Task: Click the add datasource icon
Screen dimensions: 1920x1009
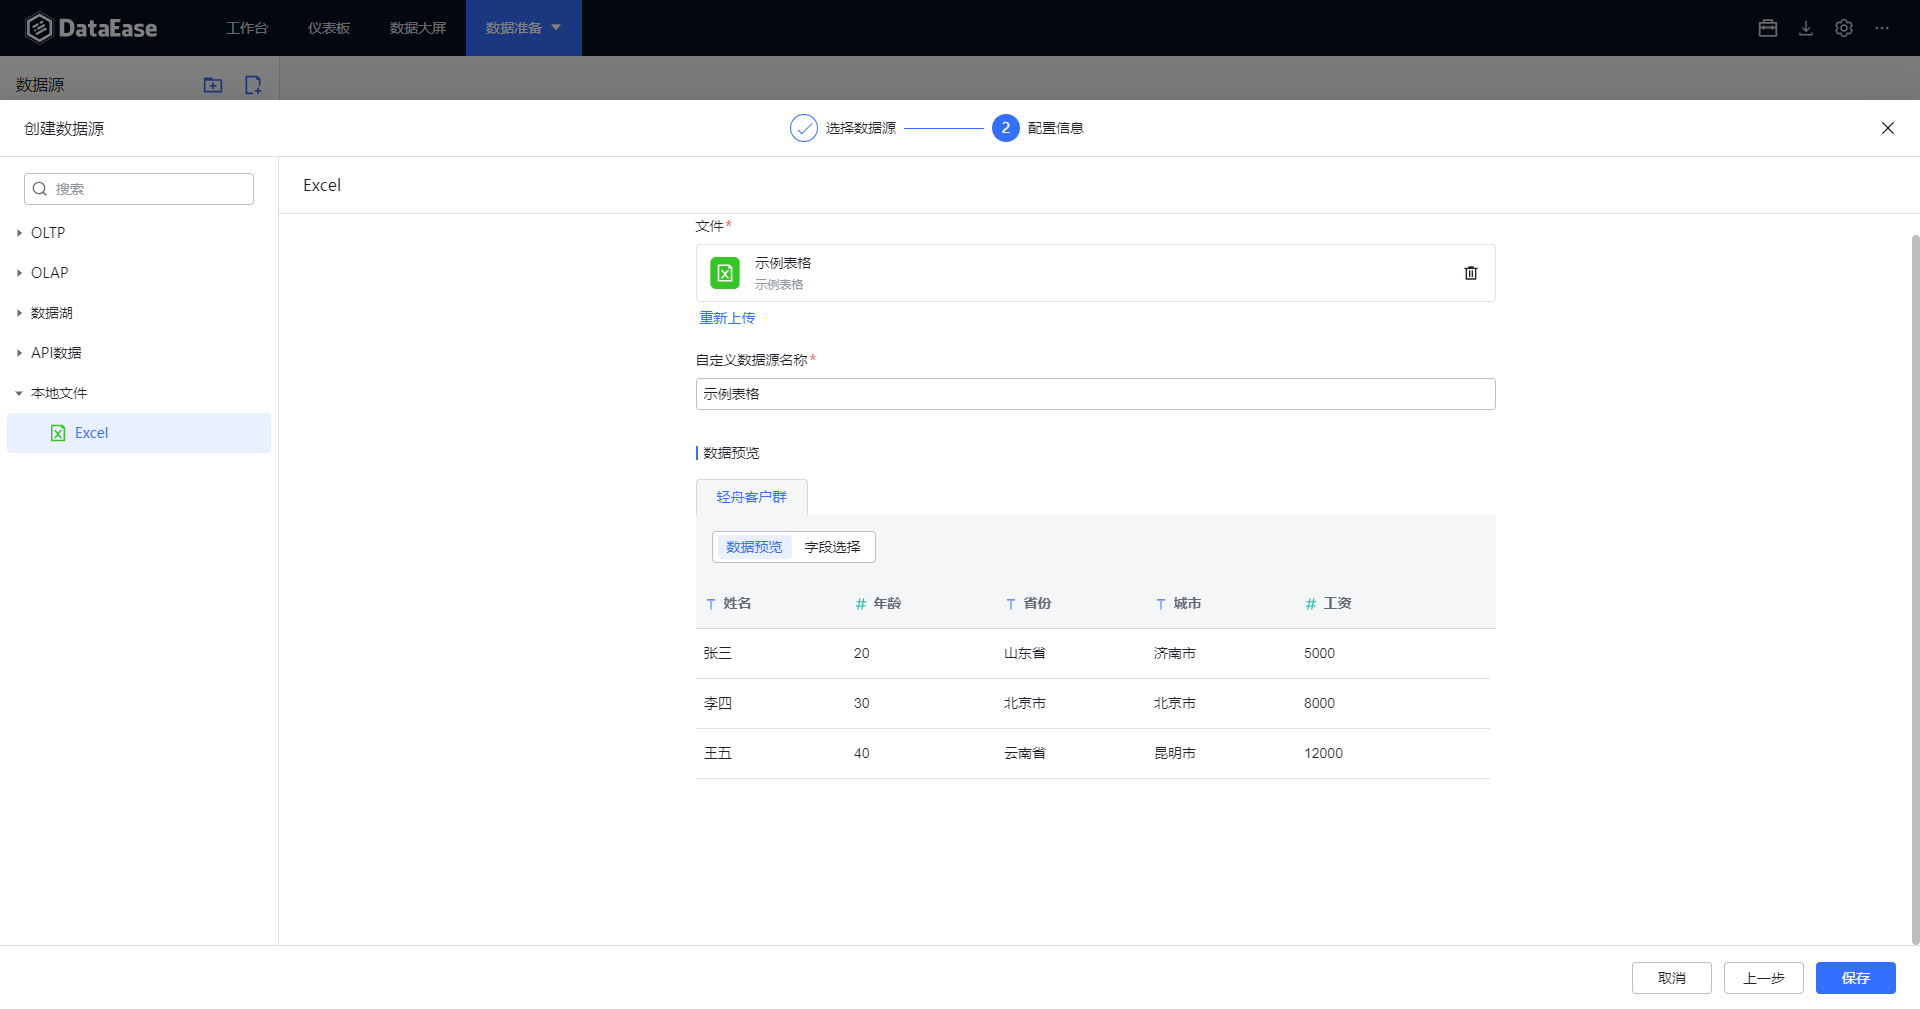Action: pyautogui.click(x=253, y=85)
